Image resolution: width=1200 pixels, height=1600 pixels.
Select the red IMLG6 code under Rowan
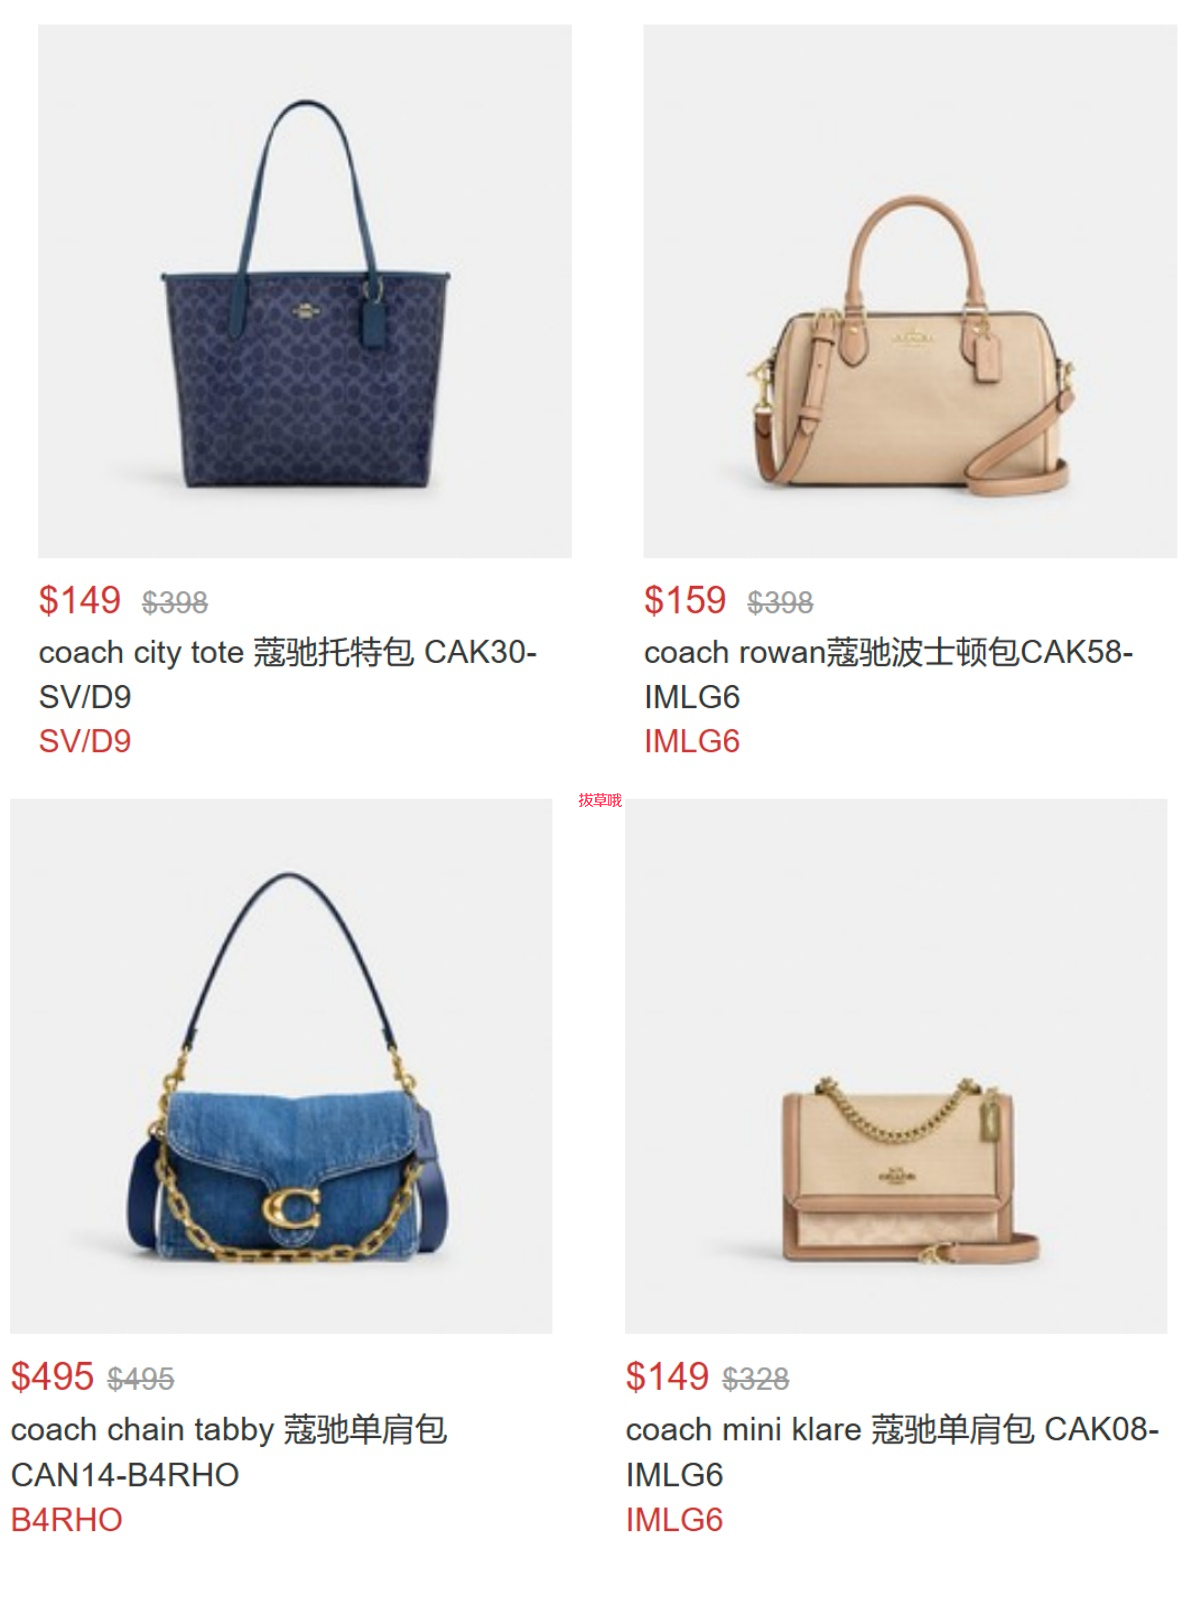point(692,741)
